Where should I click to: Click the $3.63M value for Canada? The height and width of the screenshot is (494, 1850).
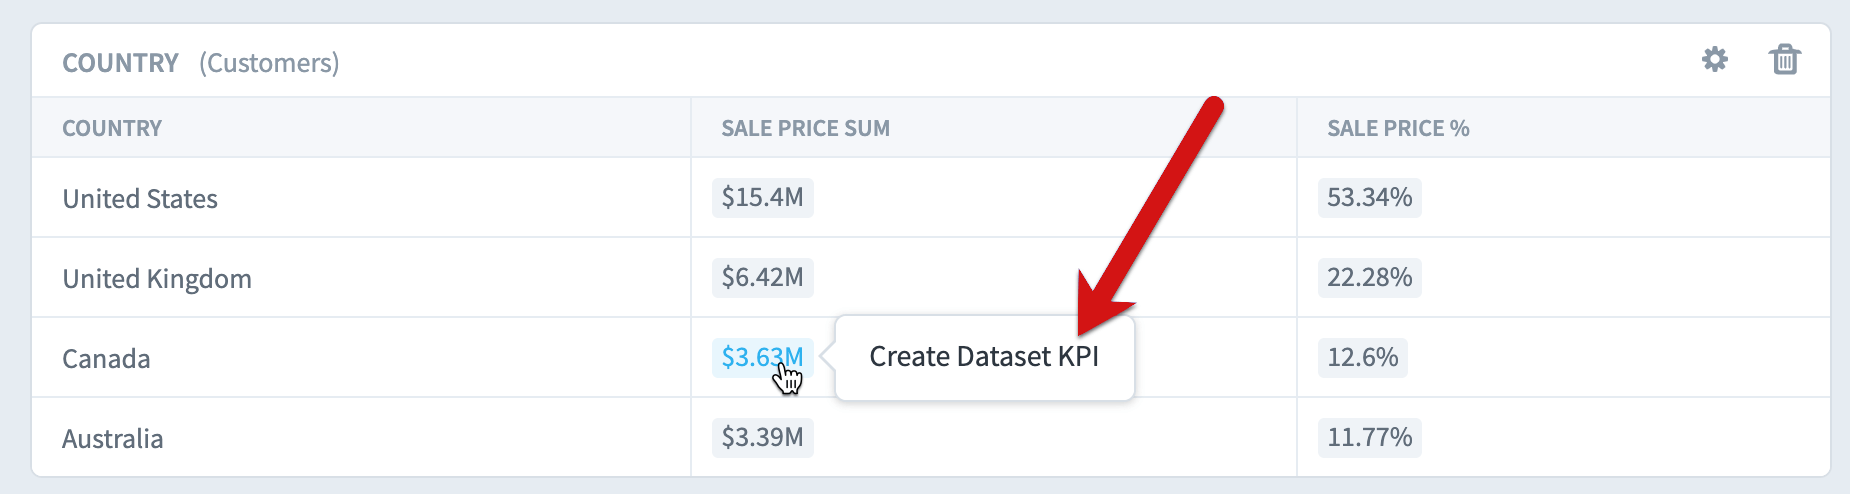pos(762,357)
